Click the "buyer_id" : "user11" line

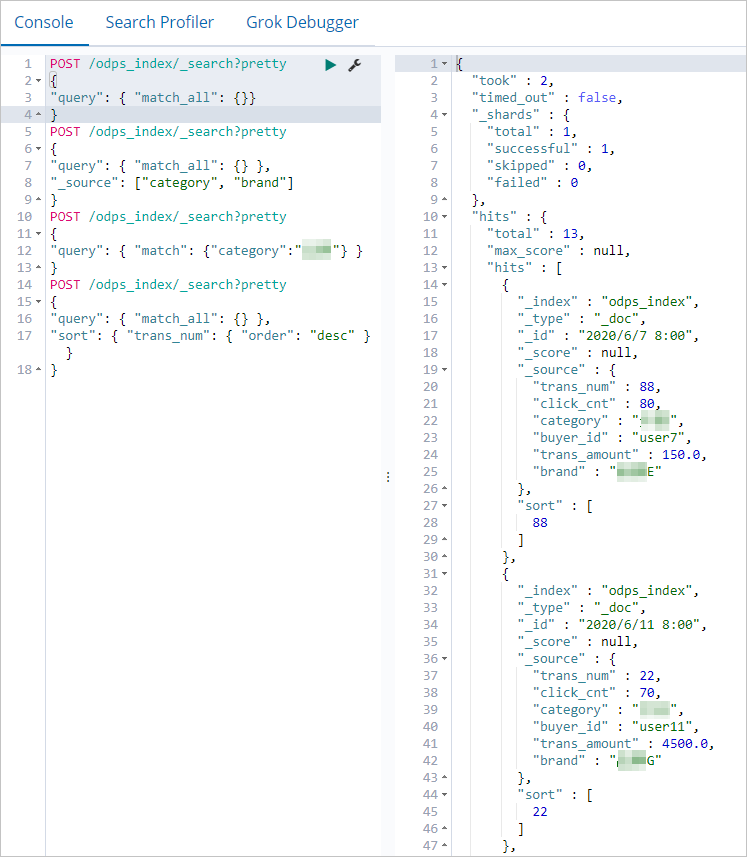616,727
